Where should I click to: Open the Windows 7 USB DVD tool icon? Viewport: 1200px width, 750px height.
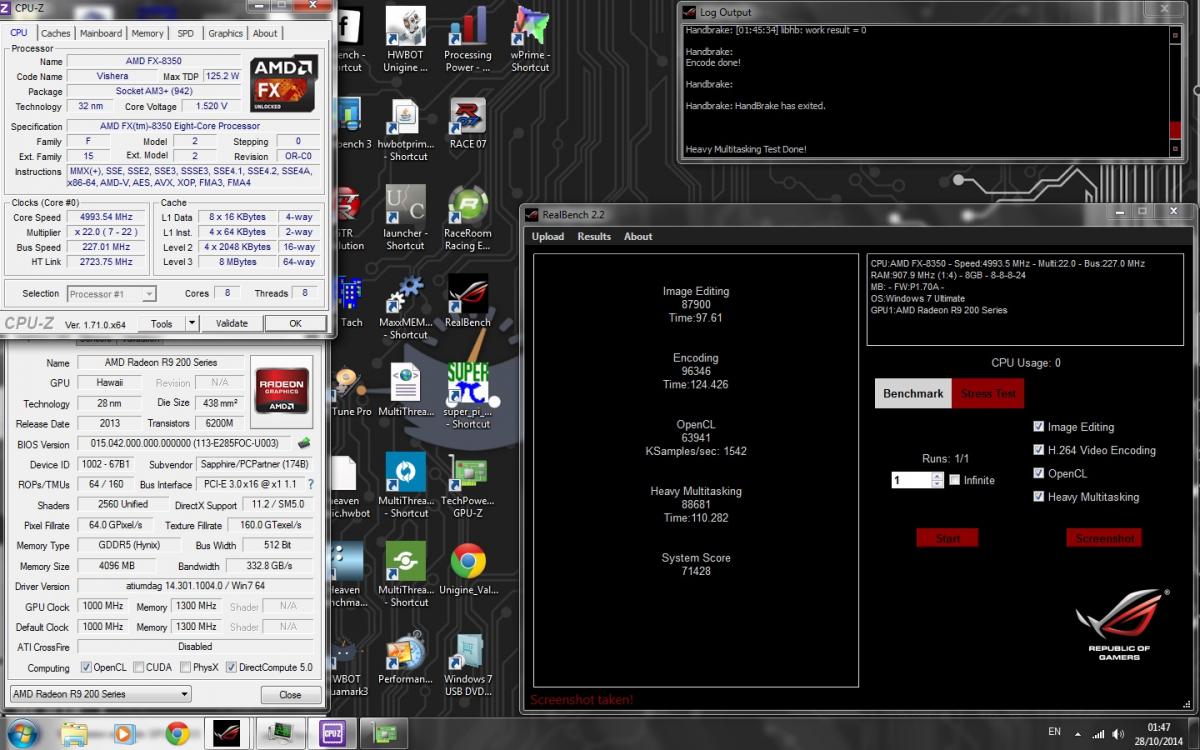pyautogui.click(x=467, y=664)
